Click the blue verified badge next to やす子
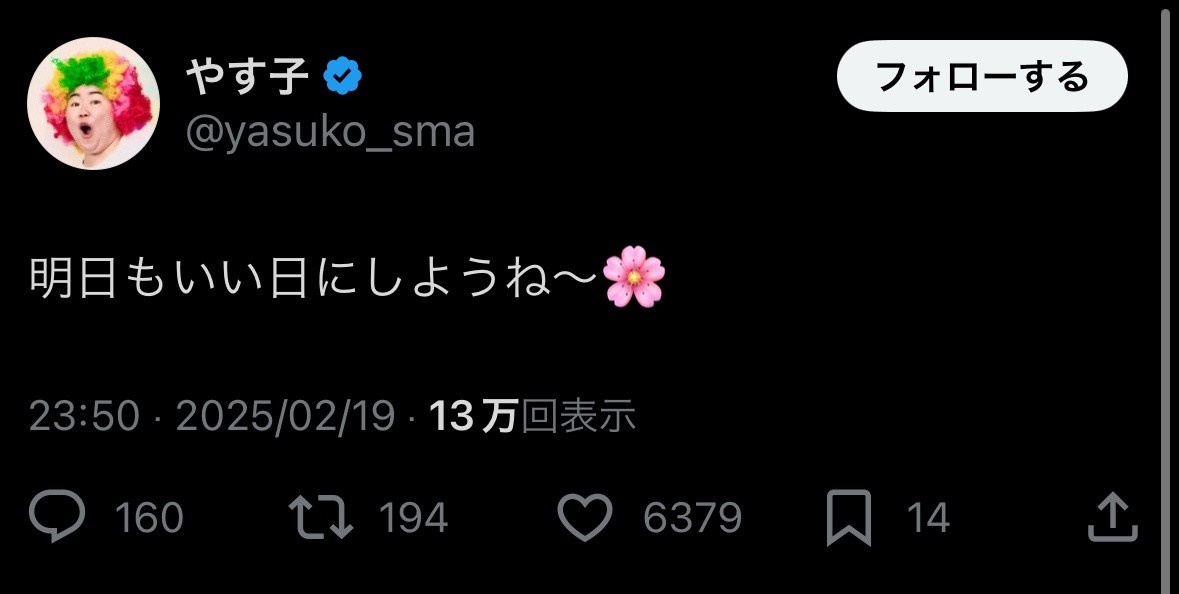 click(343, 75)
